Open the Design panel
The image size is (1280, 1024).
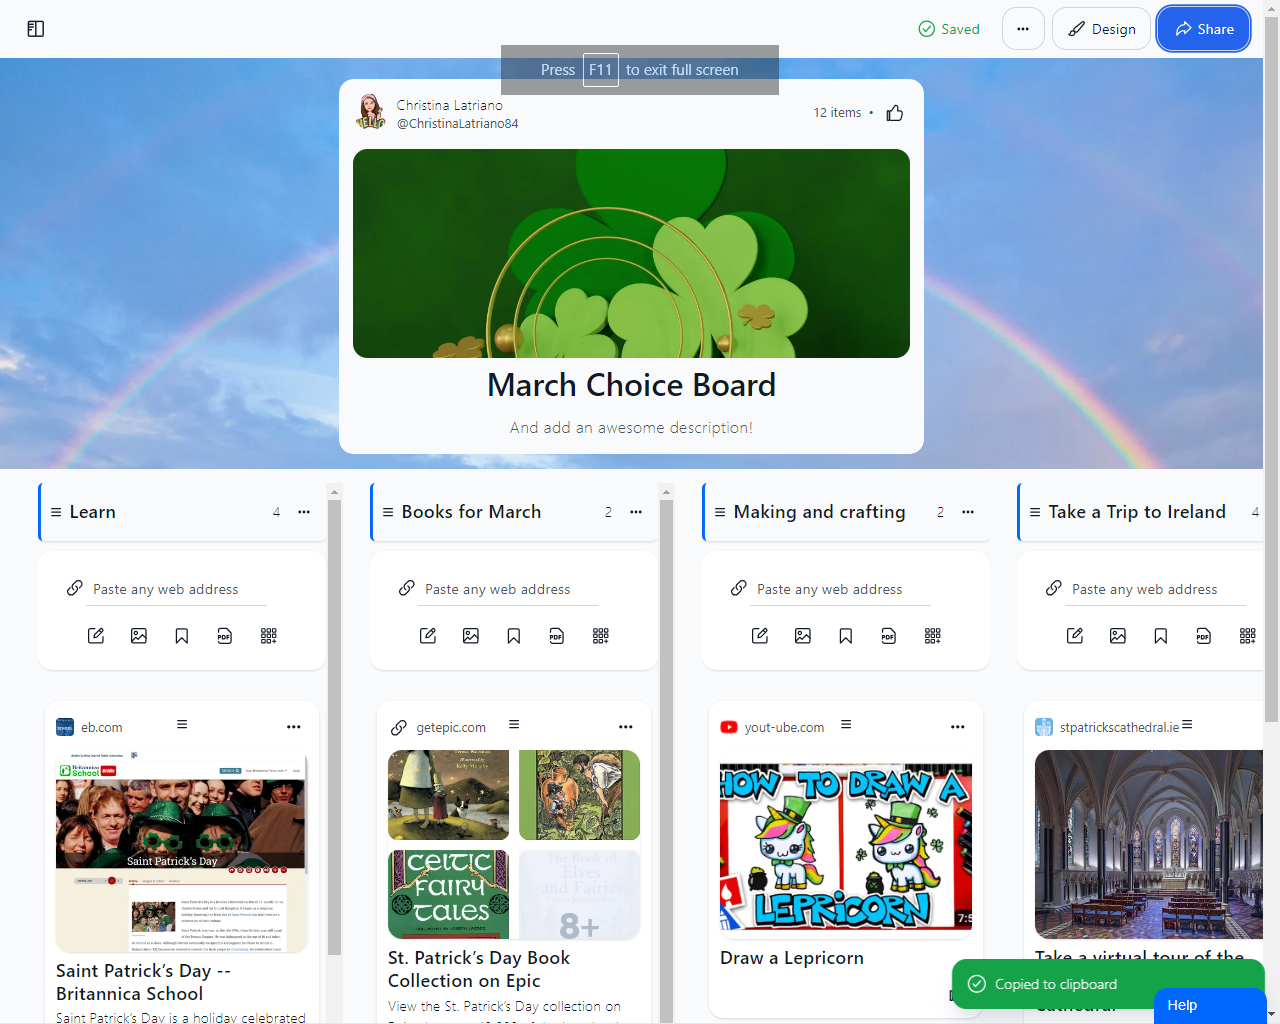1101,29
